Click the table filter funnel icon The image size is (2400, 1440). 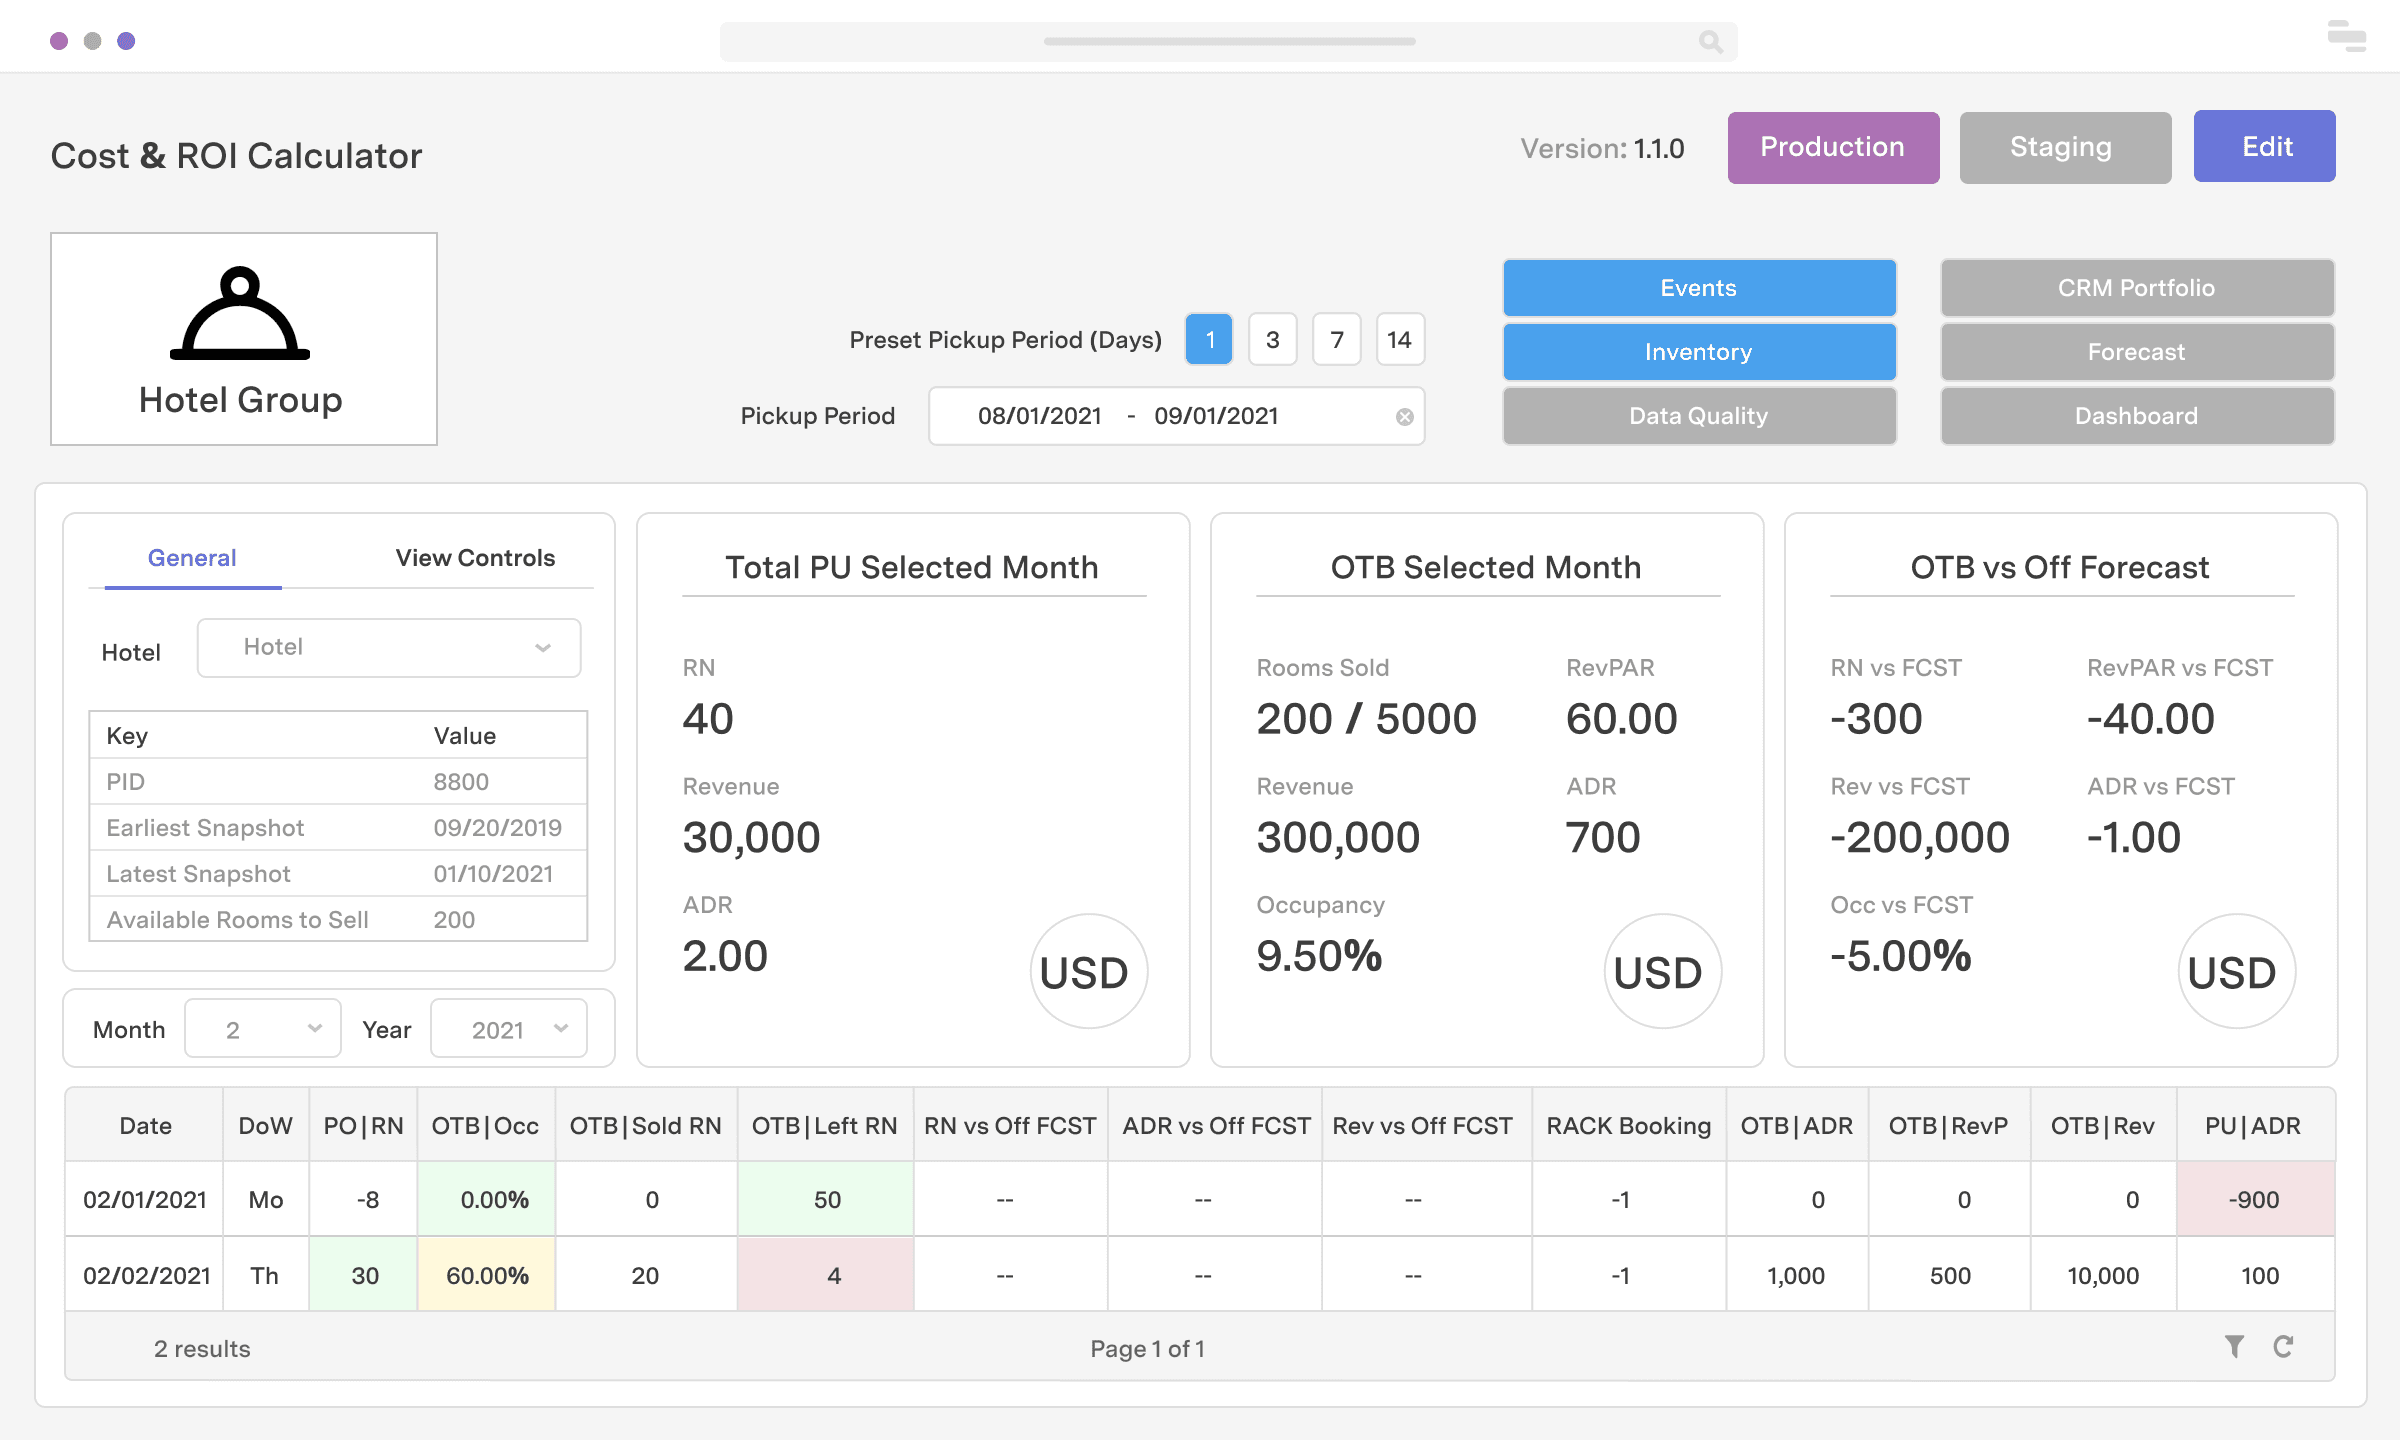[2234, 1347]
